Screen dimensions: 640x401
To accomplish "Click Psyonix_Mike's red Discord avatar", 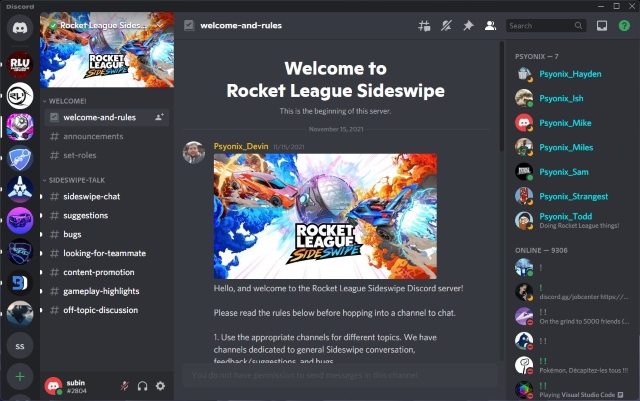I will click(524, 123).
